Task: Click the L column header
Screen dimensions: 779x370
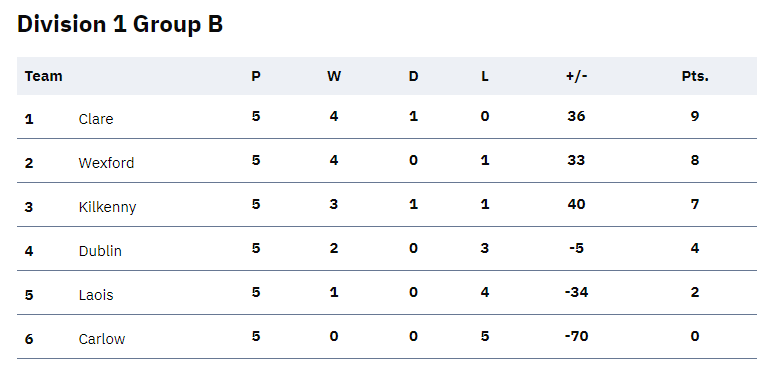Action: [485, 76]
